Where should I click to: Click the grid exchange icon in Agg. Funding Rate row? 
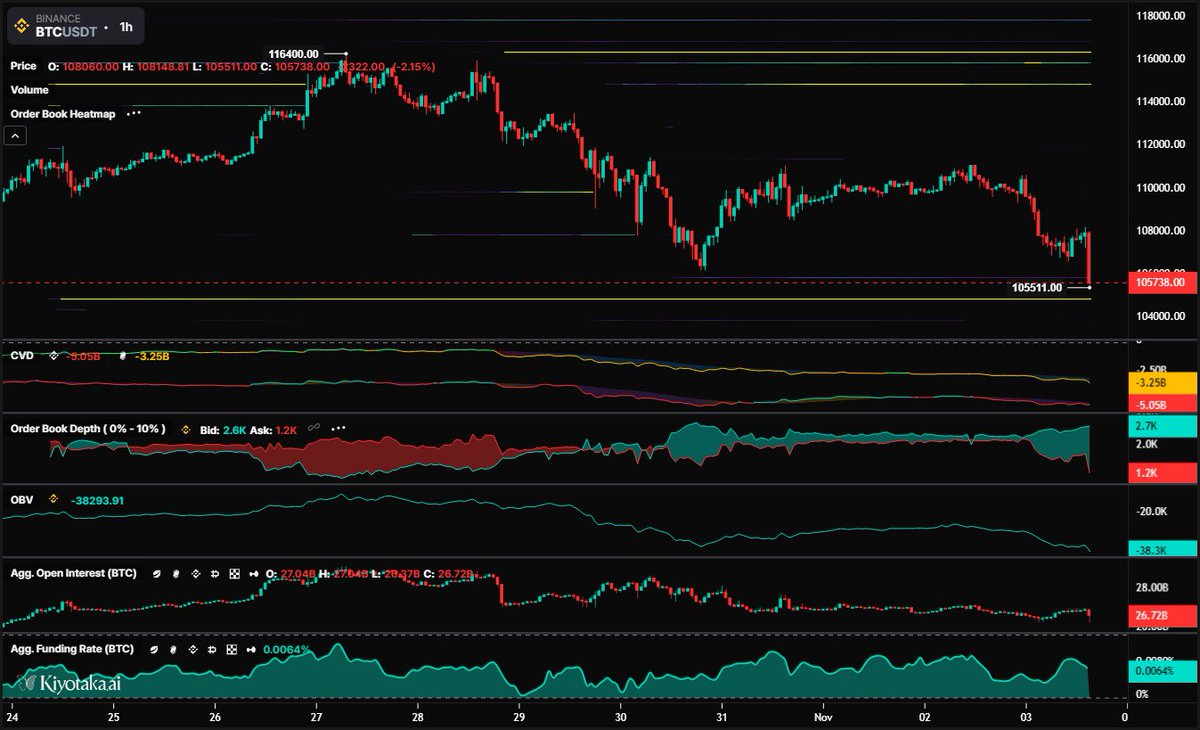(x=234, y=649)
